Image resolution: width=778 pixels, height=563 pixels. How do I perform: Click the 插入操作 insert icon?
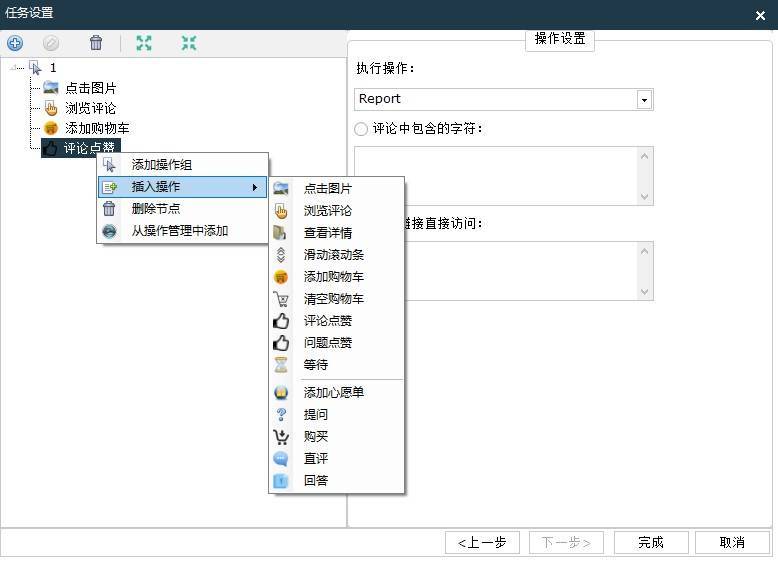[x=110, y=187]
